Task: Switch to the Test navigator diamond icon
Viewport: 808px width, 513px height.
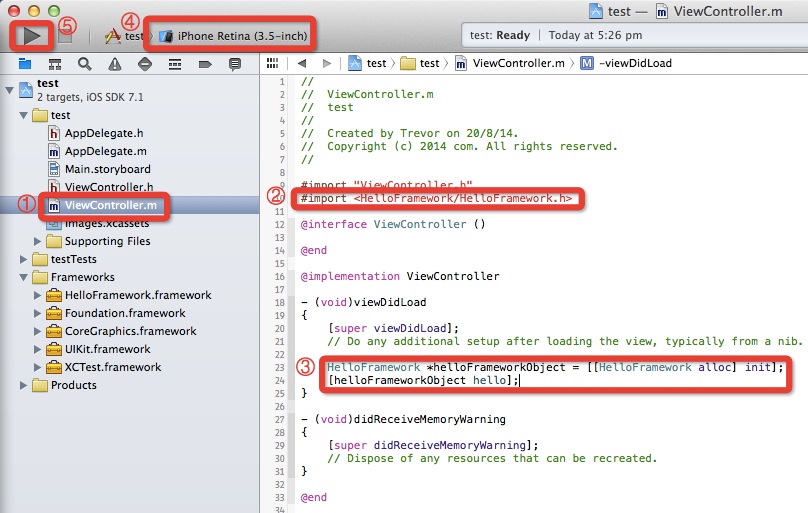Action: tap(145, 63)
